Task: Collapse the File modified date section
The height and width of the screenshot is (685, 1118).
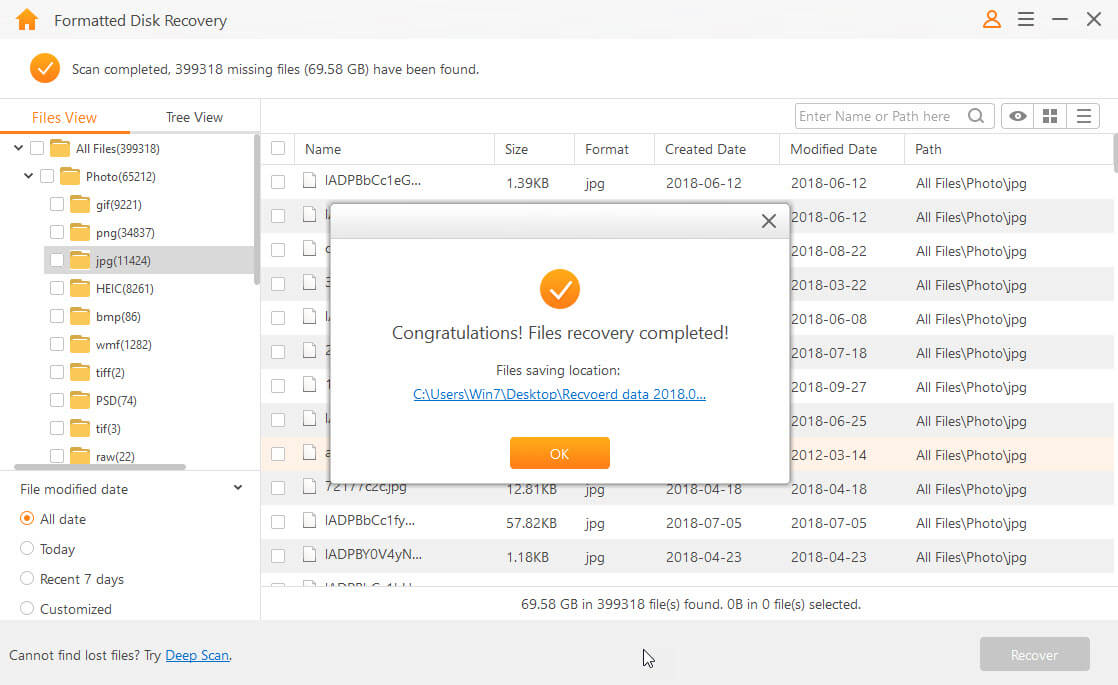Action: point(238,488)
